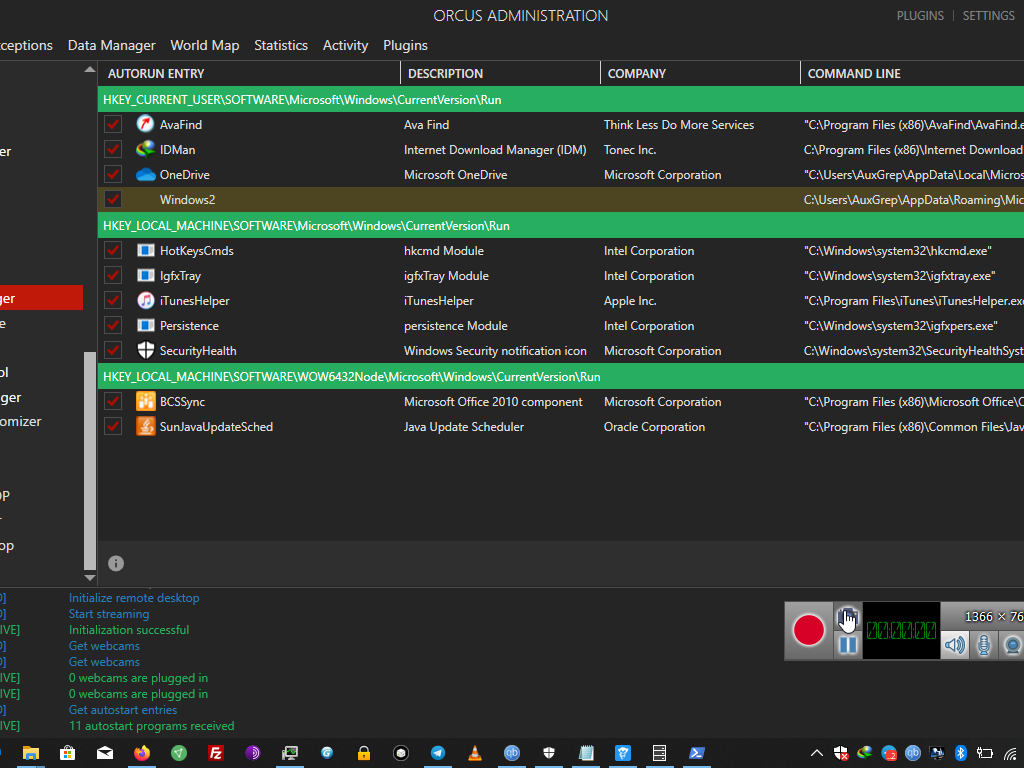The height and width of the screenshot is (768, 1024).
Task: Uncheck the HotKeysCmds autorun entry
Action: point(113,250)
